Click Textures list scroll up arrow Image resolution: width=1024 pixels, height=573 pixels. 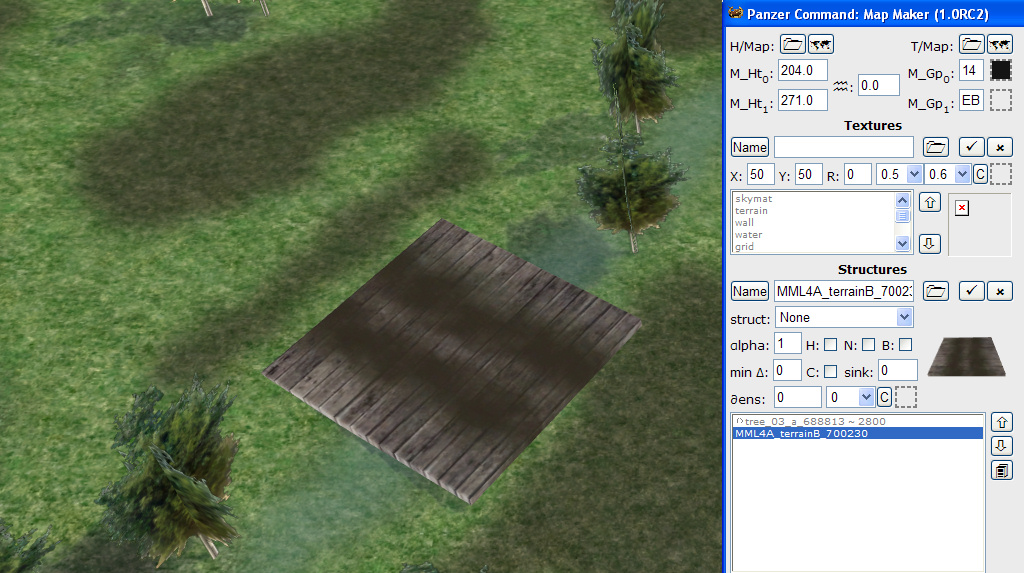pos(903,200)
